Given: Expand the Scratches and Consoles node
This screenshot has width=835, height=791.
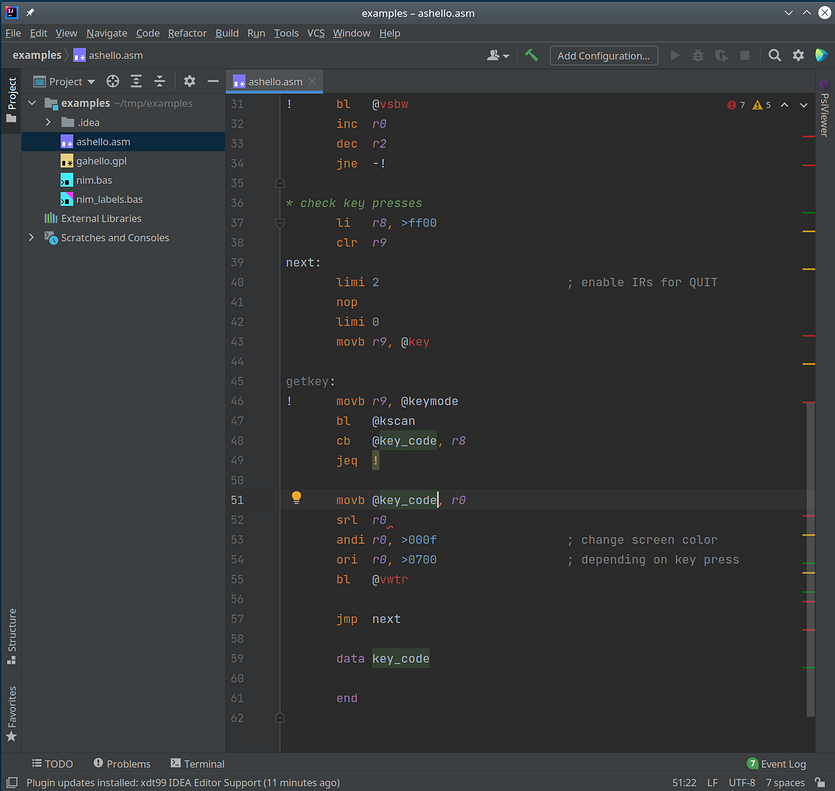Looking at the screenshot, I should click(31, 237).
